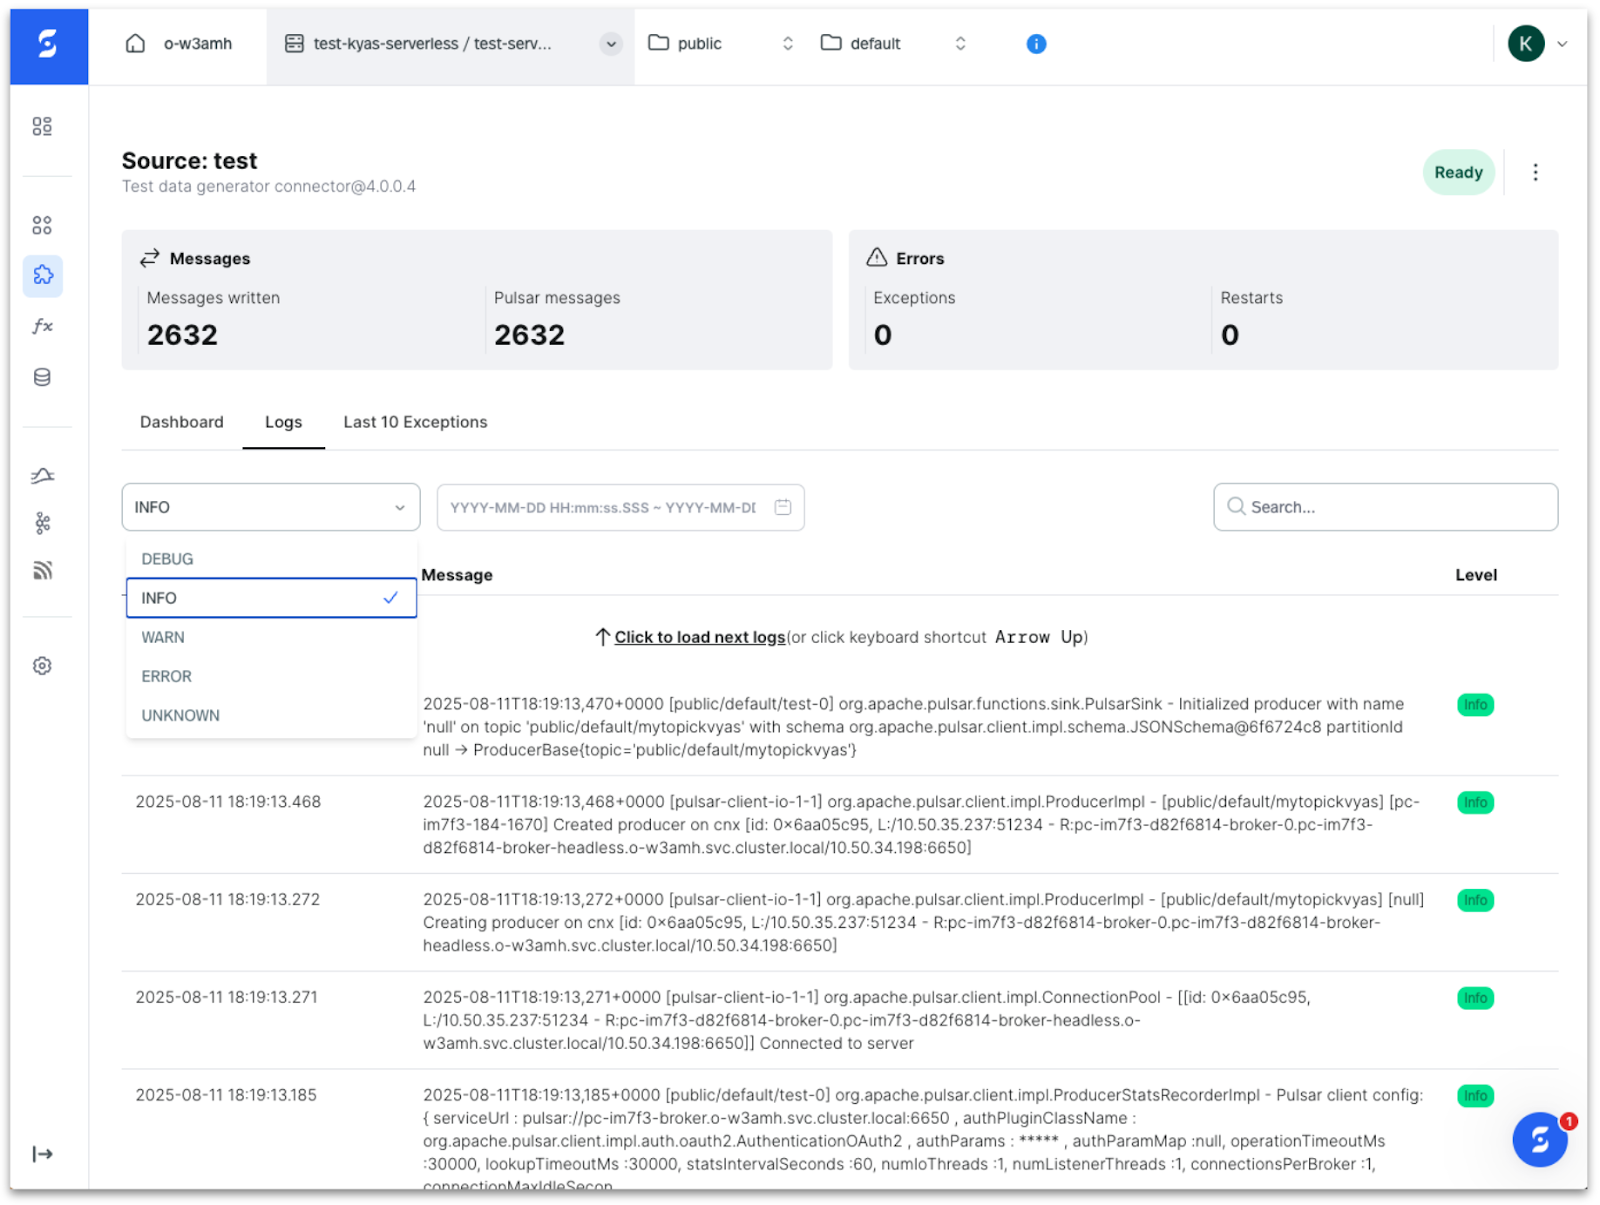Click the StreamNative logo icon
Screen dimensions: 1600x1205
[48, 45]
